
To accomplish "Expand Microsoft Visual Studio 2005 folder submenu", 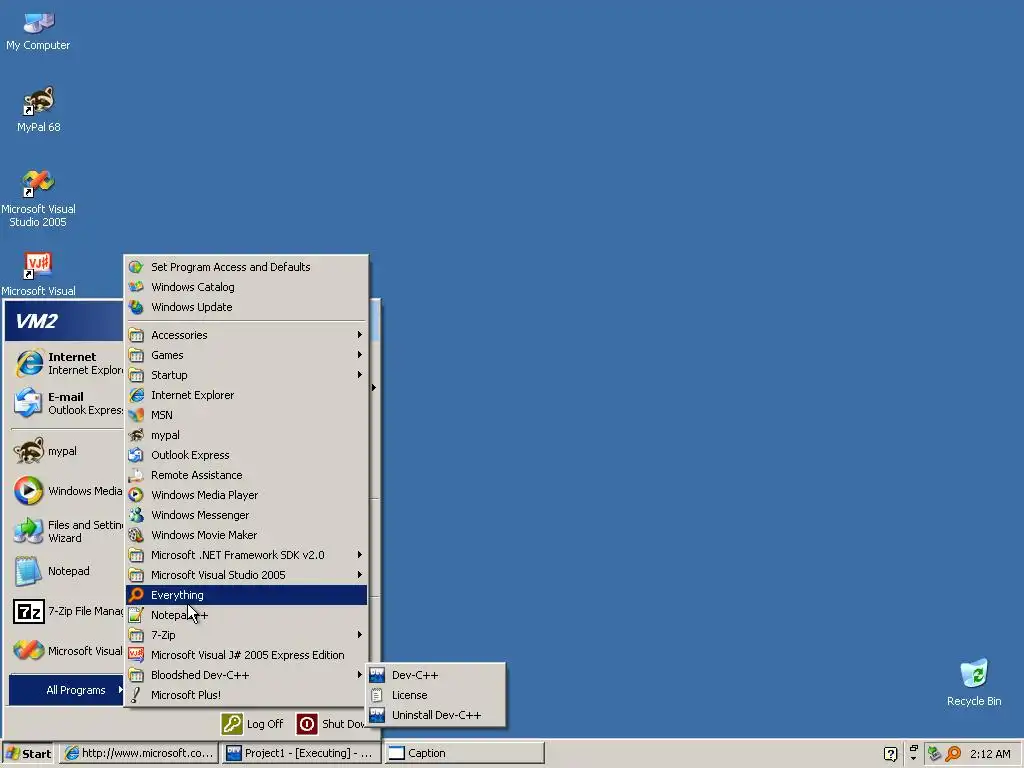I will (x=246, y=575).
